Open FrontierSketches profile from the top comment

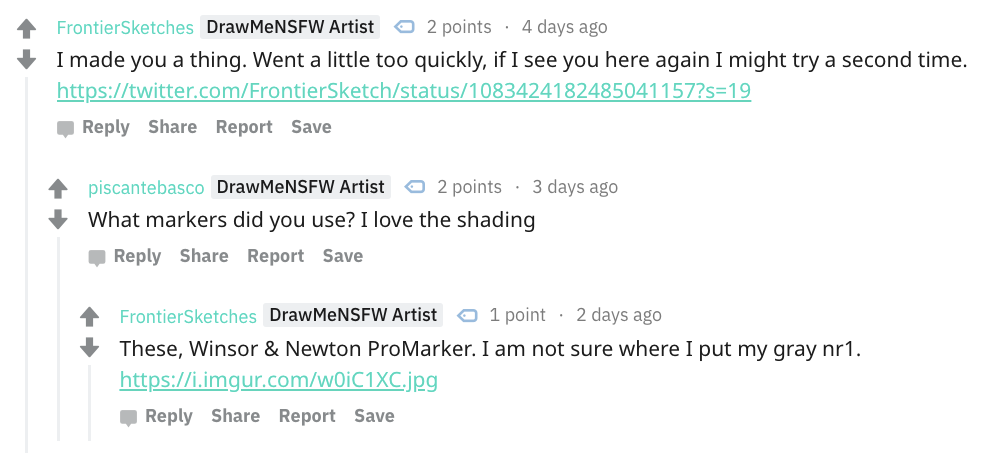click(x=125, y=27)
